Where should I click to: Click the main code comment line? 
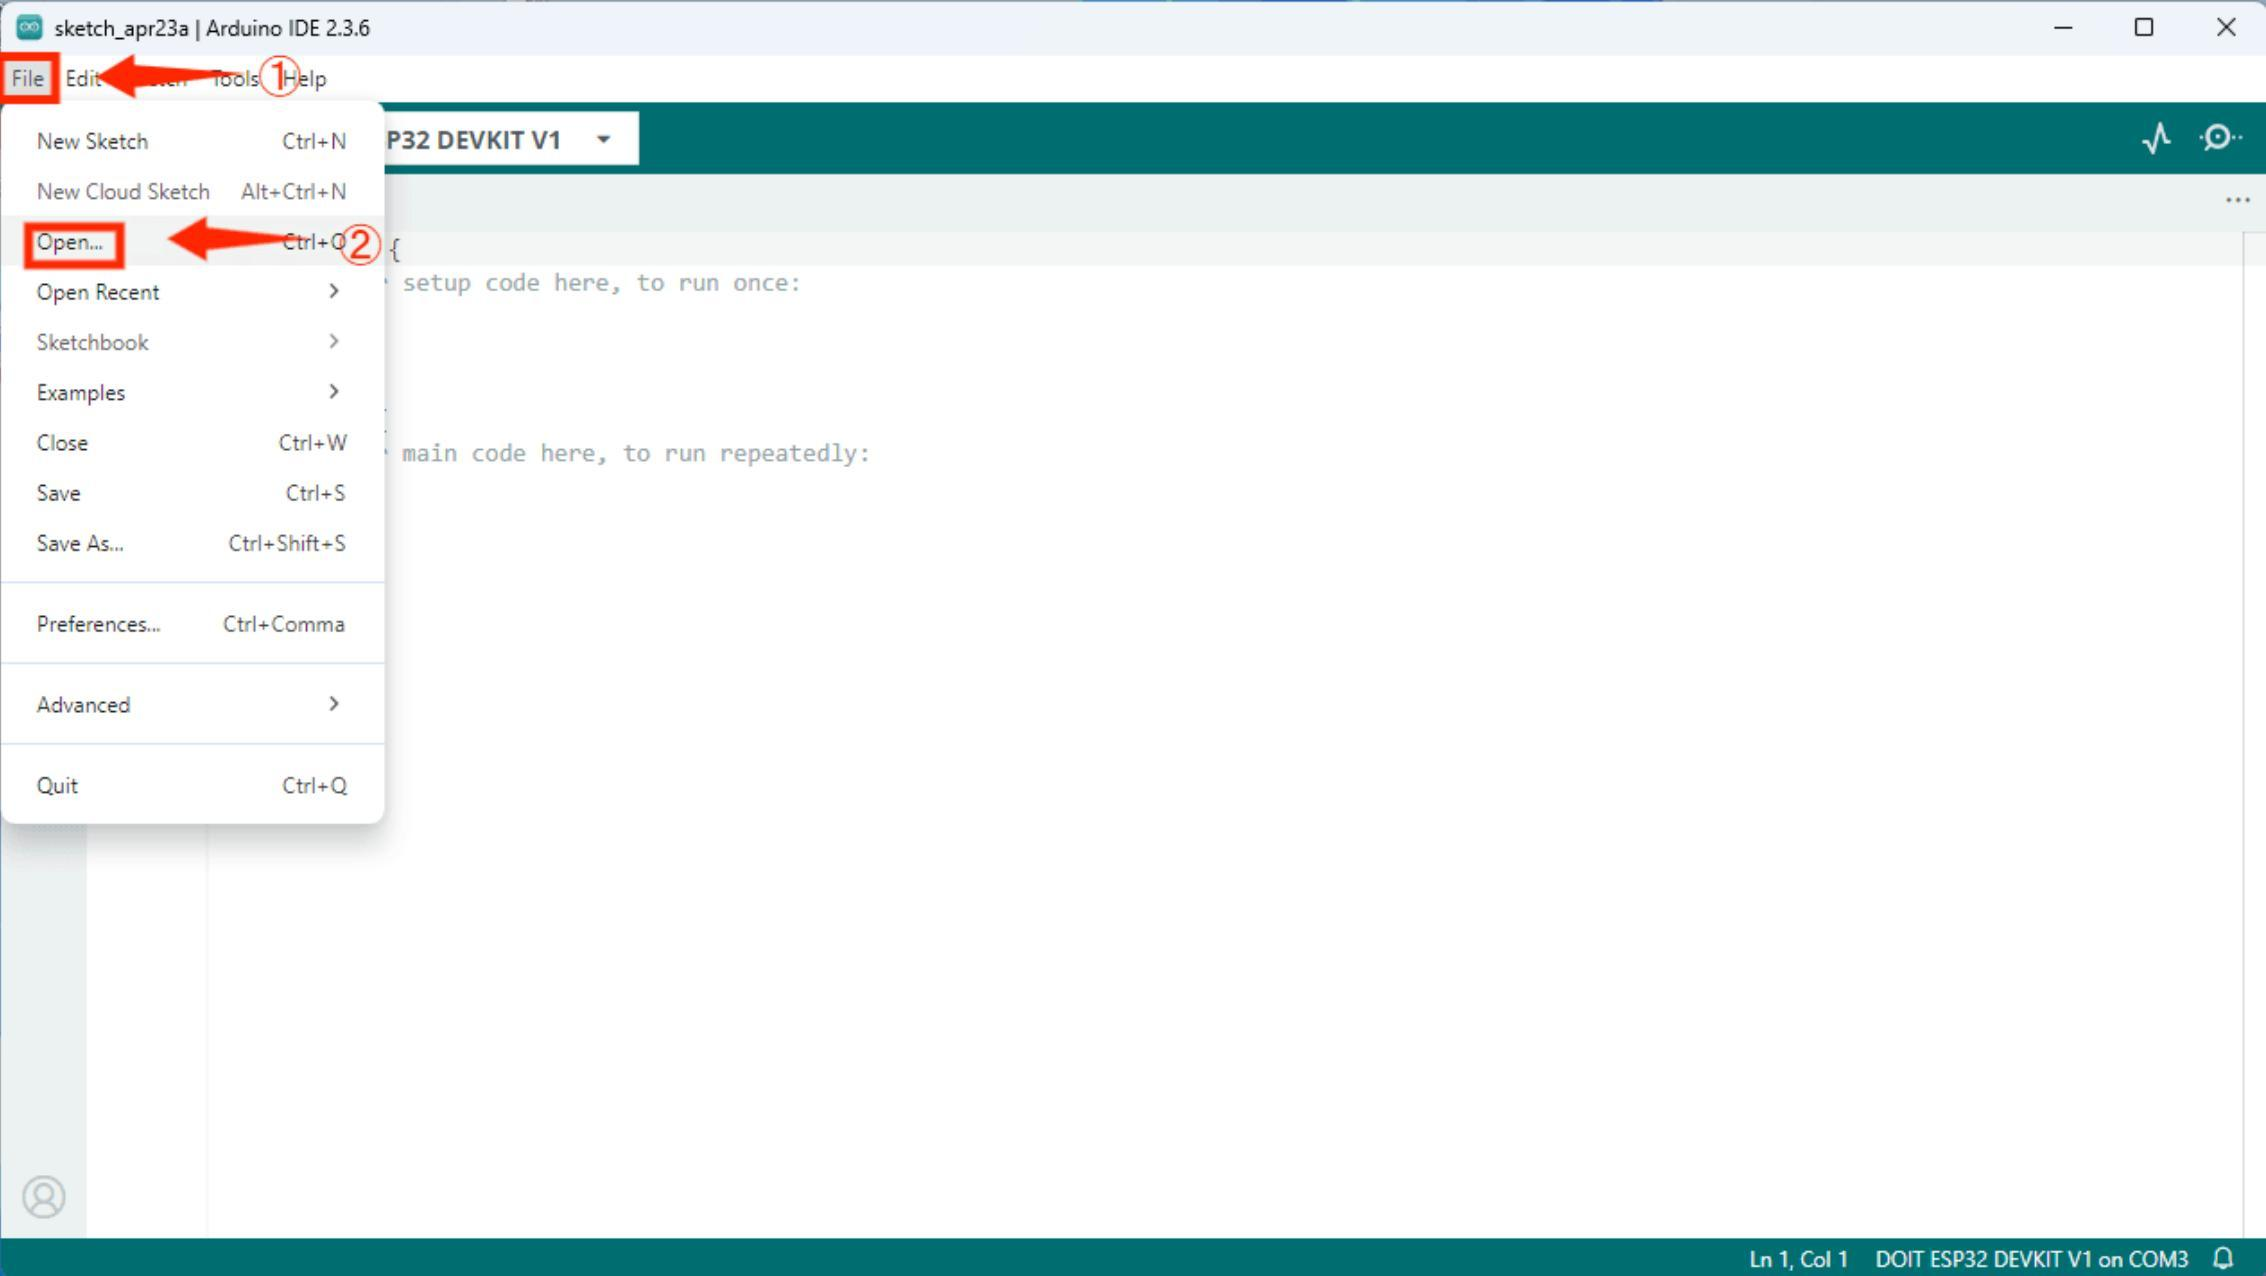[634, 454]
